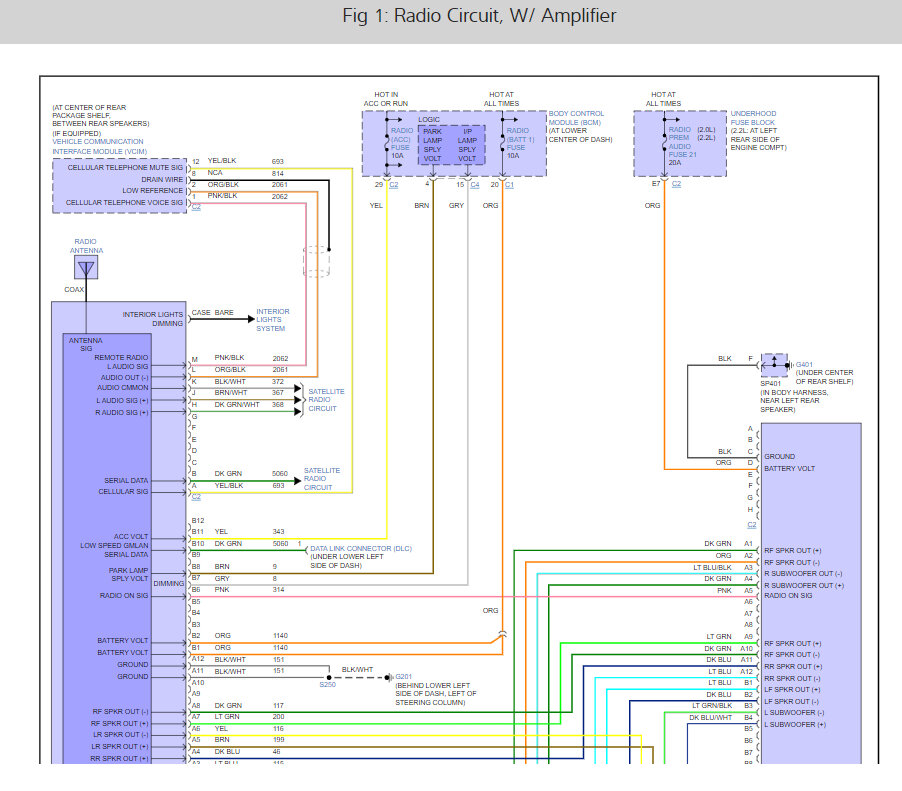This screenshot has height=791, width=902.
Task: Open the G401 ground location link
Action: (804, 365)
